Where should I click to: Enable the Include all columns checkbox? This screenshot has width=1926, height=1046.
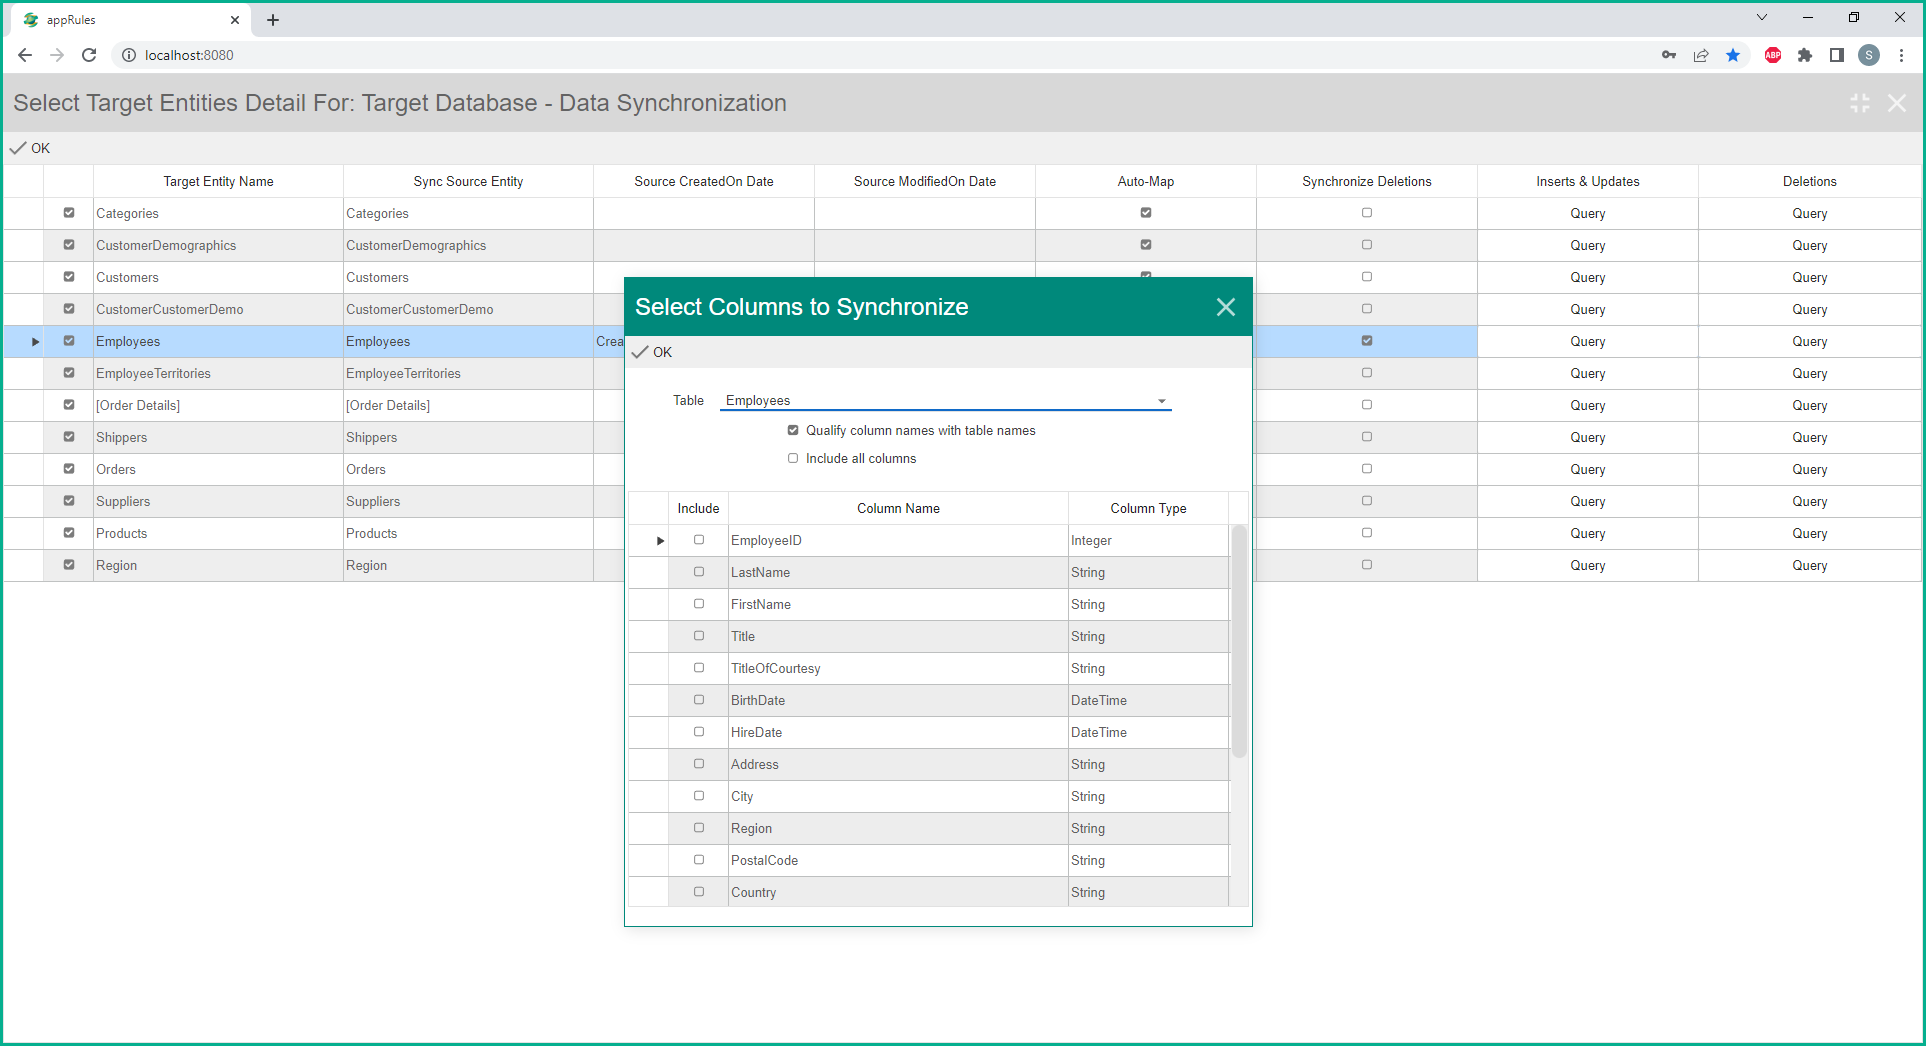click(x=793, y=458)
